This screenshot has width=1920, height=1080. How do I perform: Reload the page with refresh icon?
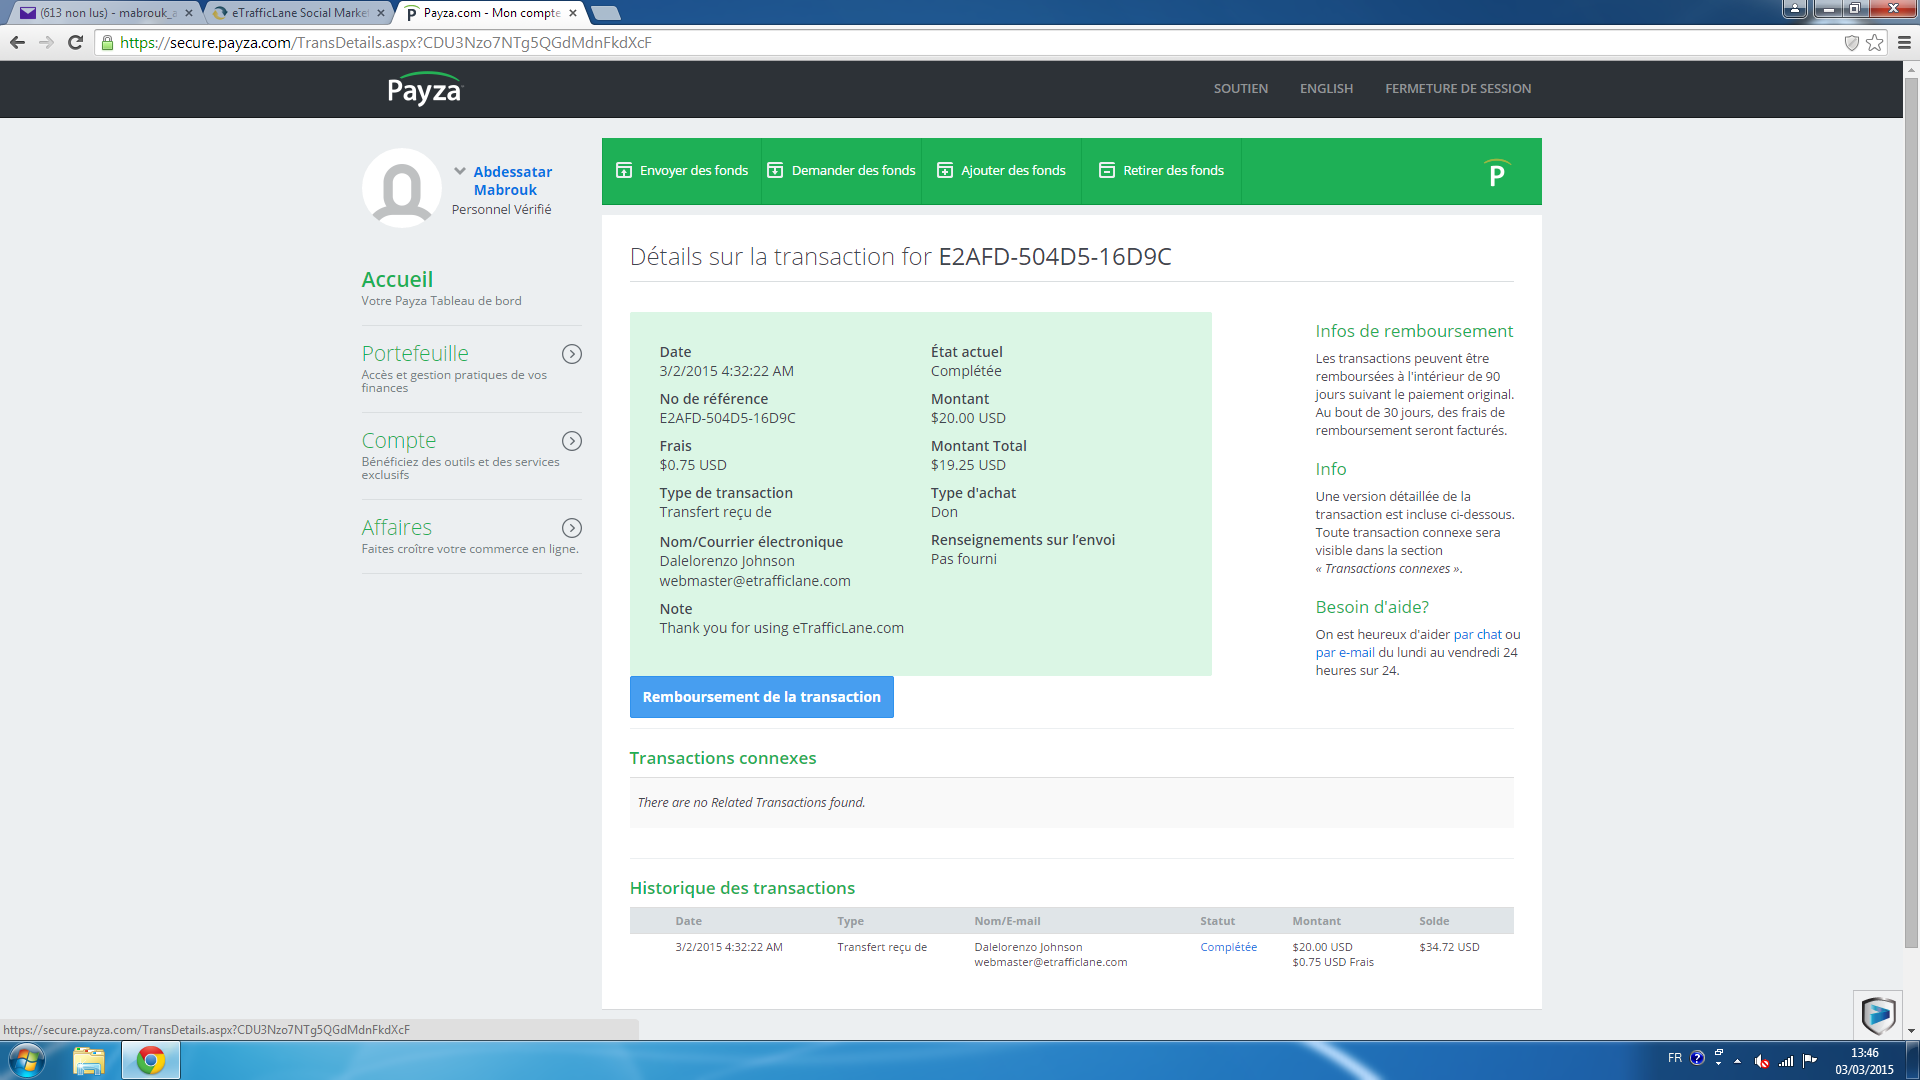(x=75, y=42)
